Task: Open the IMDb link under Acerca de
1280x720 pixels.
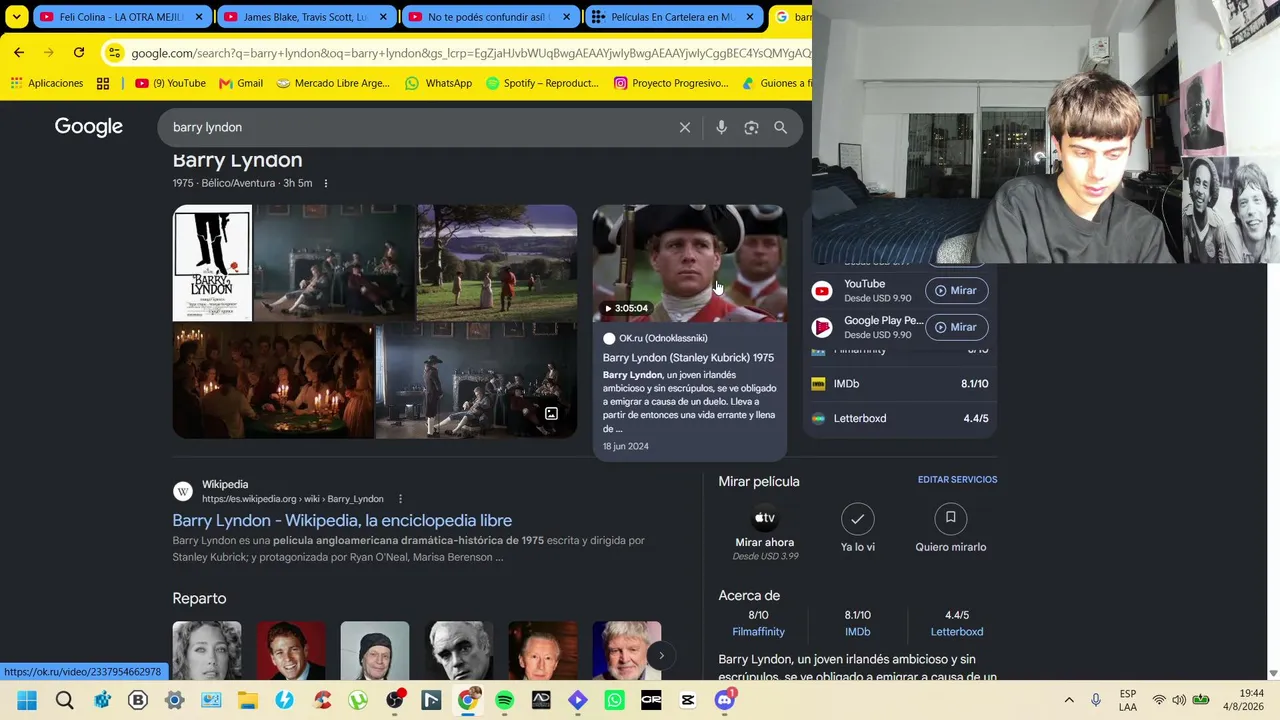Action: [x=858, y=632]
